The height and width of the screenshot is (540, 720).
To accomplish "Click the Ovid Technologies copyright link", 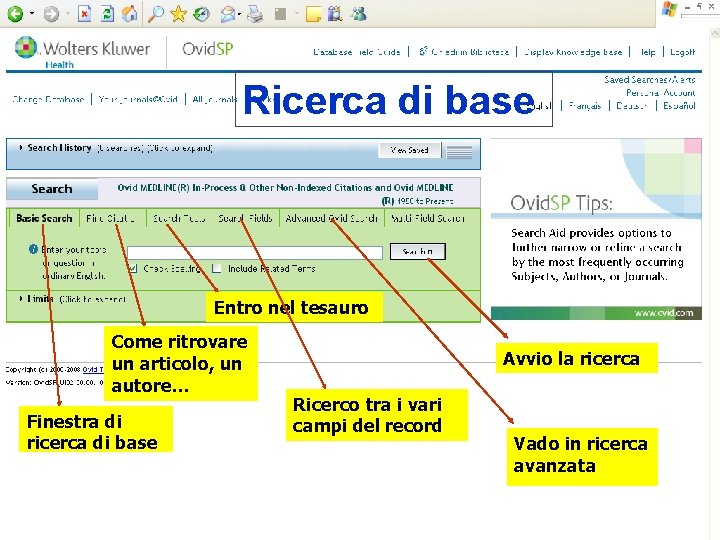I will click(x=93, y=369).
